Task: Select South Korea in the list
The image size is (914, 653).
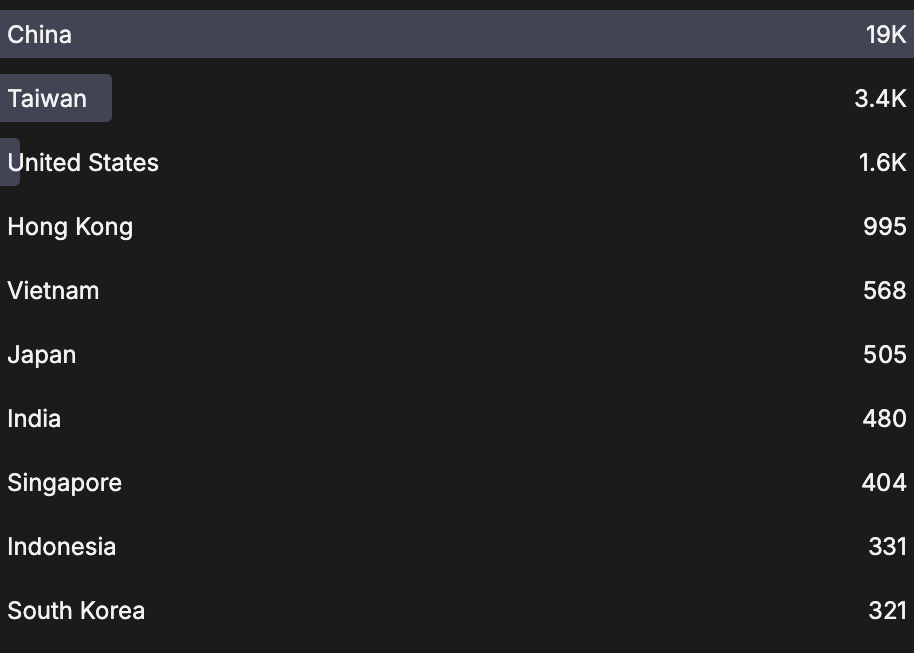Action: click(x=76, y=611)
